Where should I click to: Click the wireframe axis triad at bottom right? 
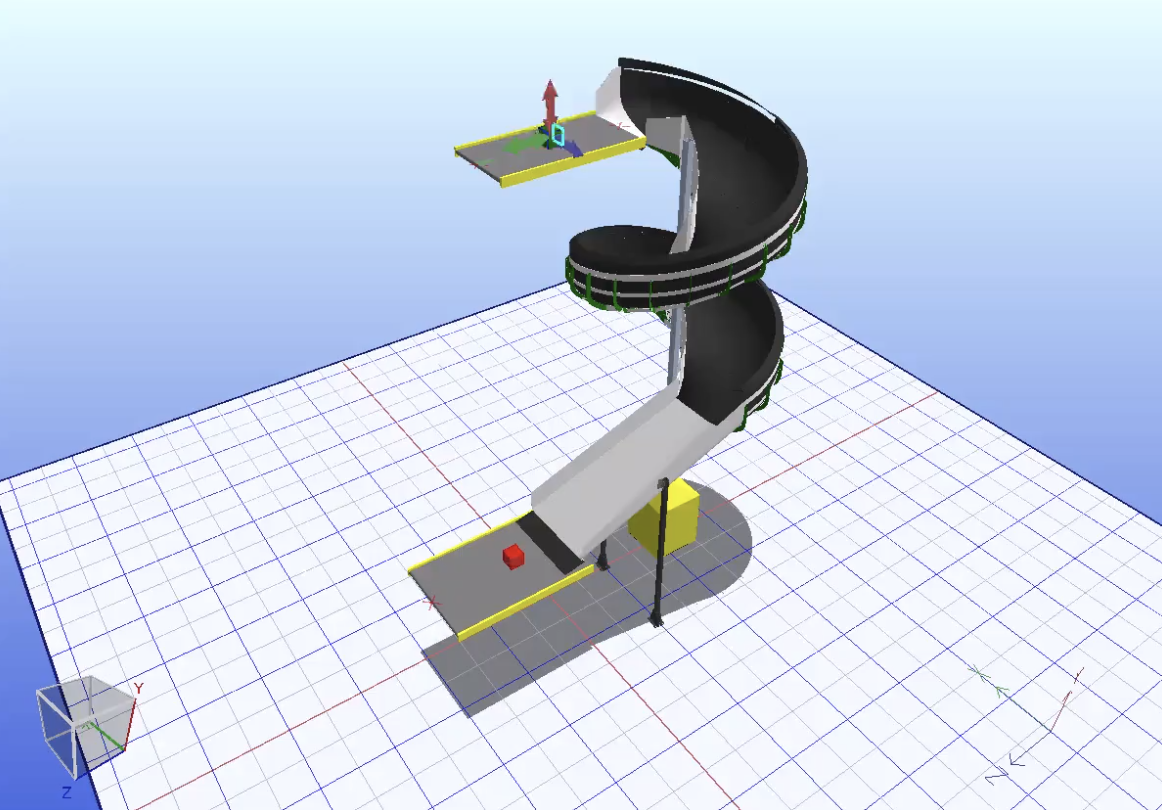click(1030, 720)
